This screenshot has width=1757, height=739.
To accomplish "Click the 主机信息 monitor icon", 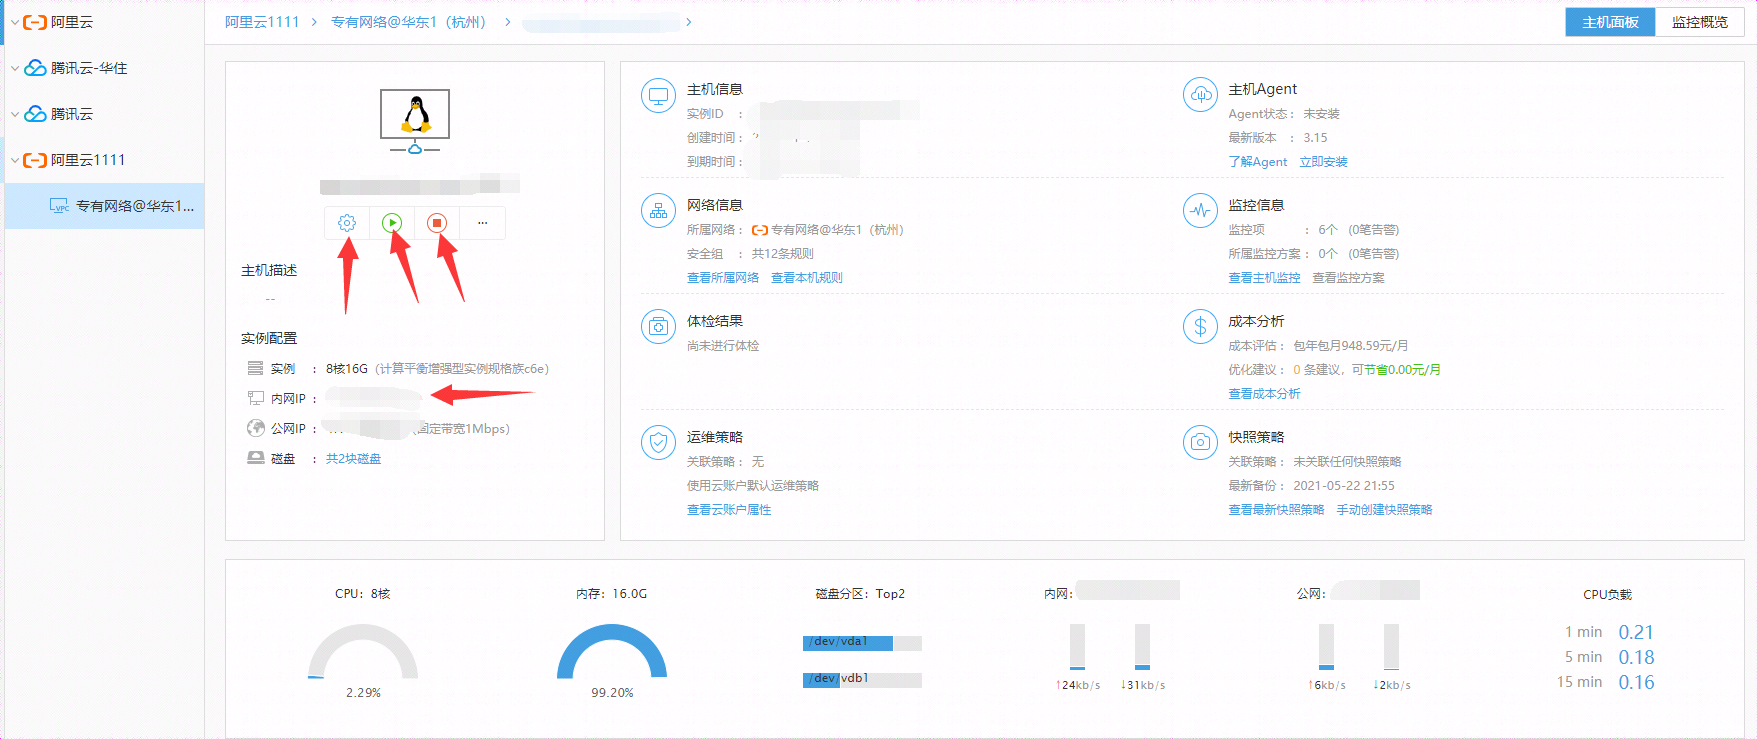I will (658, 96).
